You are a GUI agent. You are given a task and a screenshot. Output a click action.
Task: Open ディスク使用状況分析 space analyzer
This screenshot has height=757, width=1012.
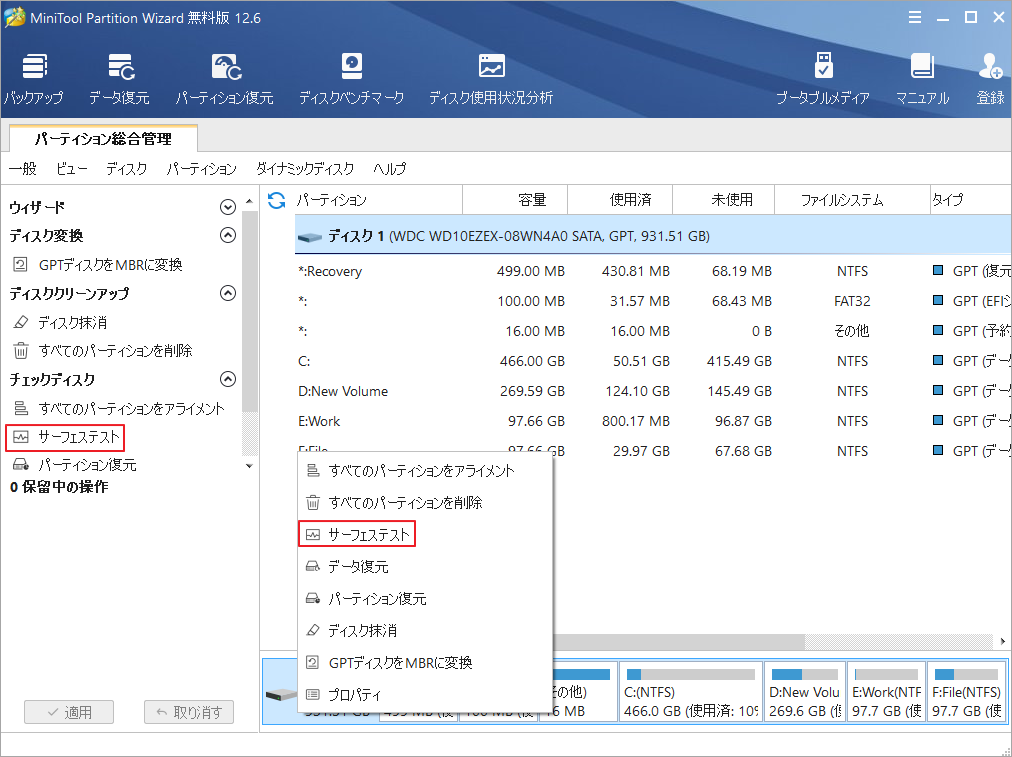point(491,79)
